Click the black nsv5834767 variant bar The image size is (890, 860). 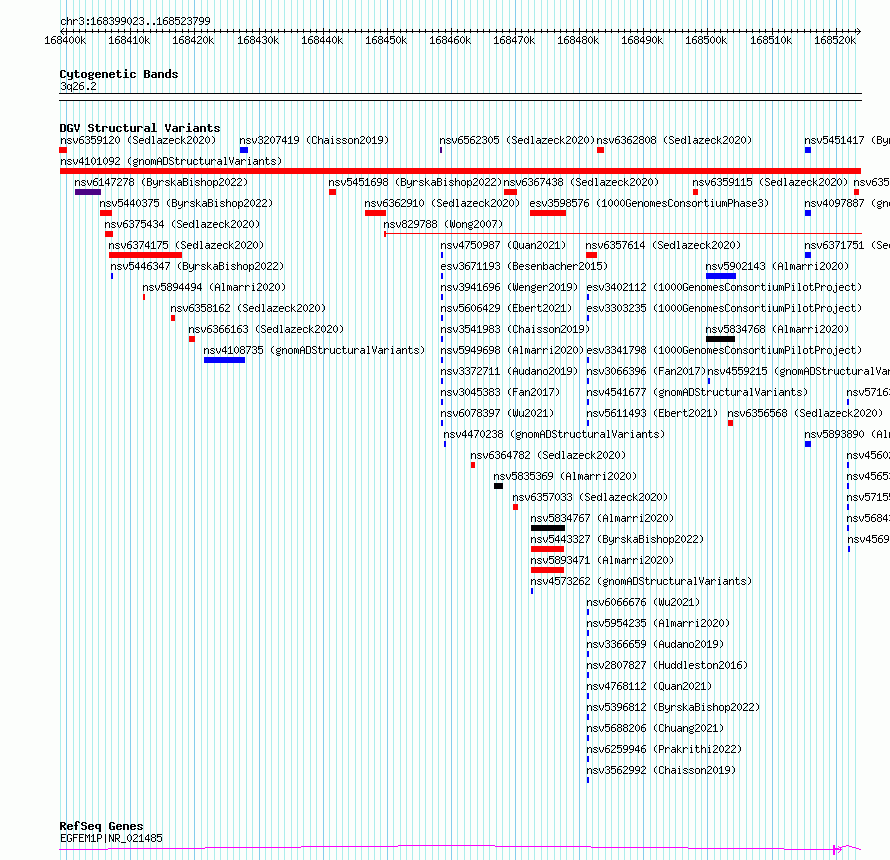click(x=548, y=528)
